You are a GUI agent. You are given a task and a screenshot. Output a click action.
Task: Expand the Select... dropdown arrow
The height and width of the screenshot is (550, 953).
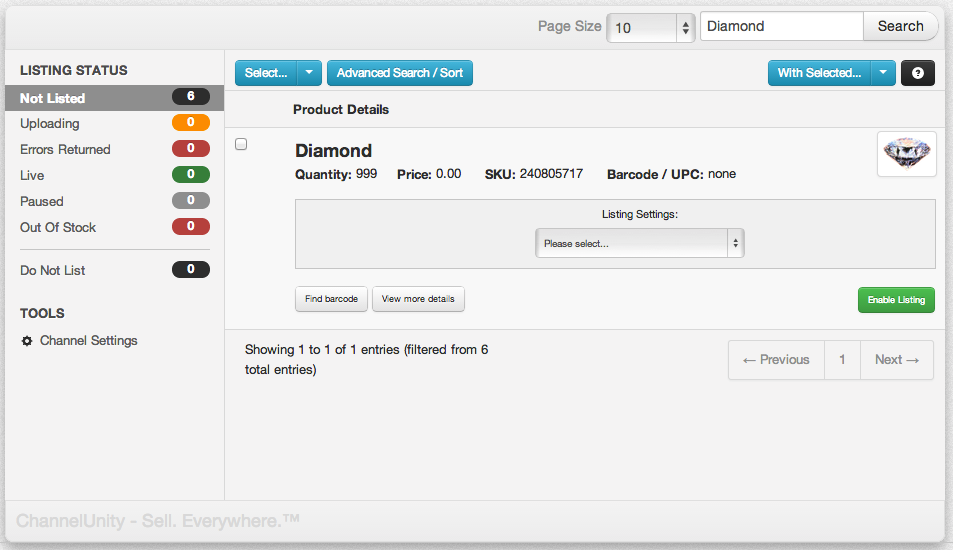[309, 73]
